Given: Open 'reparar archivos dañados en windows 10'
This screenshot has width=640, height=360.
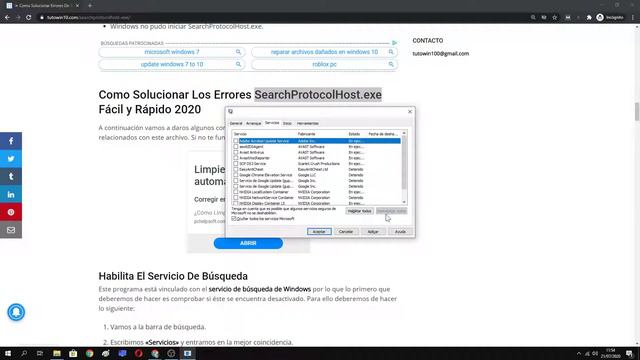Looking at the screenshot, I should pyautogui.click(x=324, y=52).
